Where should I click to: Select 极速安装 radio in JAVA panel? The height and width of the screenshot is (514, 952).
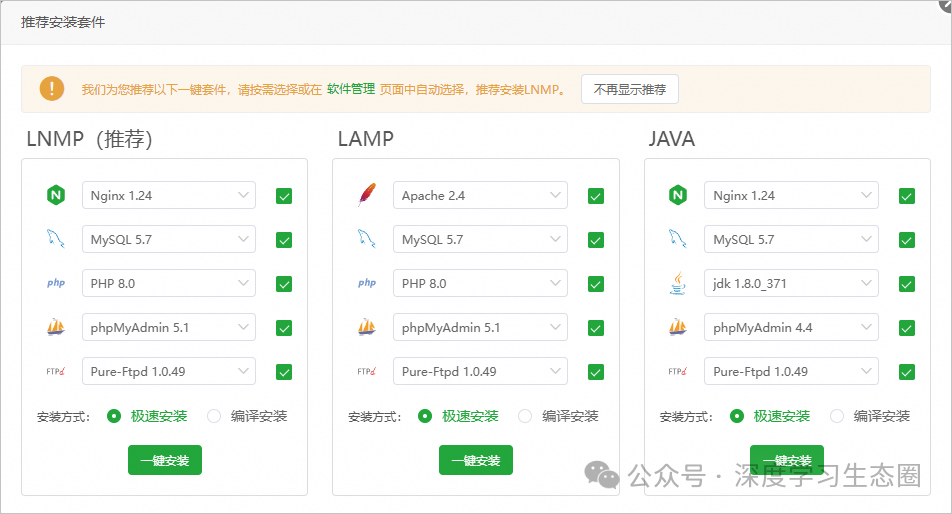(736, 416)
